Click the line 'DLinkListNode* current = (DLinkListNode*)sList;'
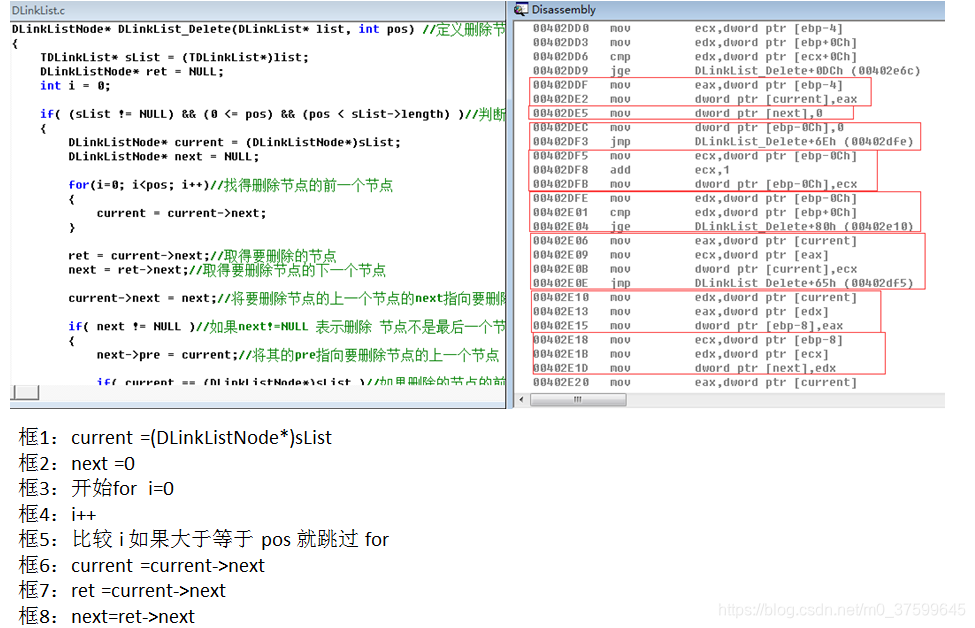 click(x=234, y=142)
